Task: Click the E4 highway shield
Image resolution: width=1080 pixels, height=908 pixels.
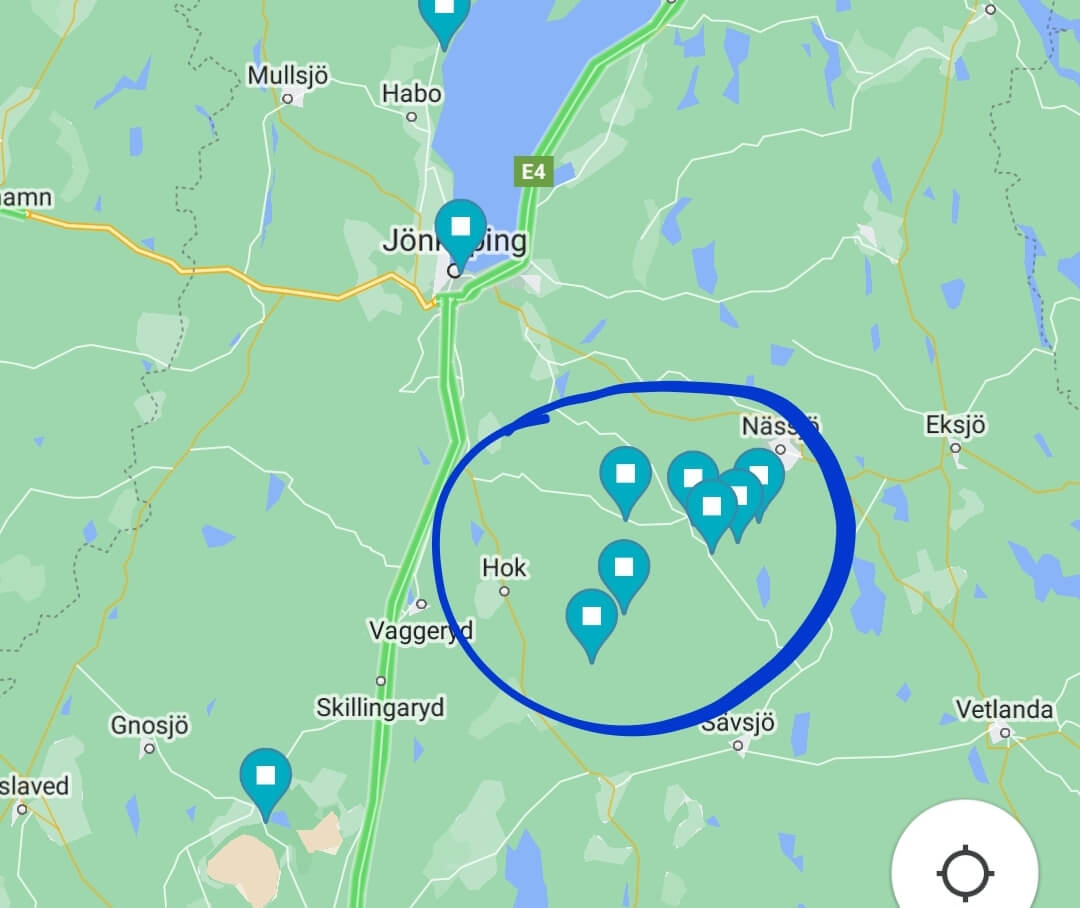Action: [x=534, y=172]
